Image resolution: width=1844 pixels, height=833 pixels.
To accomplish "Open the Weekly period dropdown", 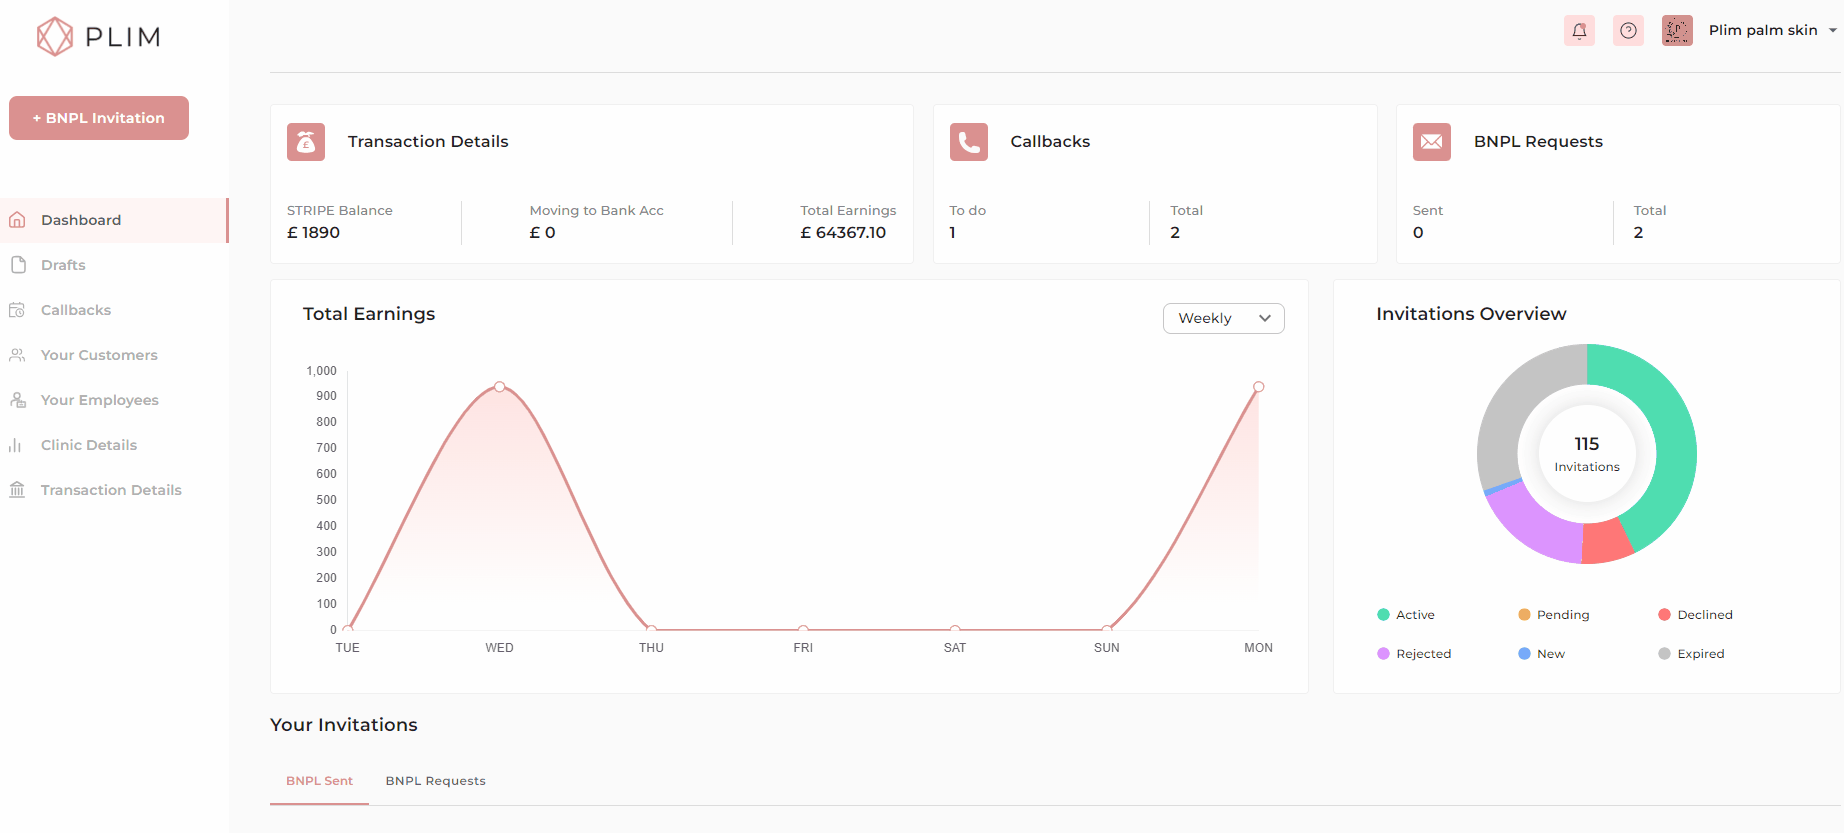I will click(x=1223, y=318).
